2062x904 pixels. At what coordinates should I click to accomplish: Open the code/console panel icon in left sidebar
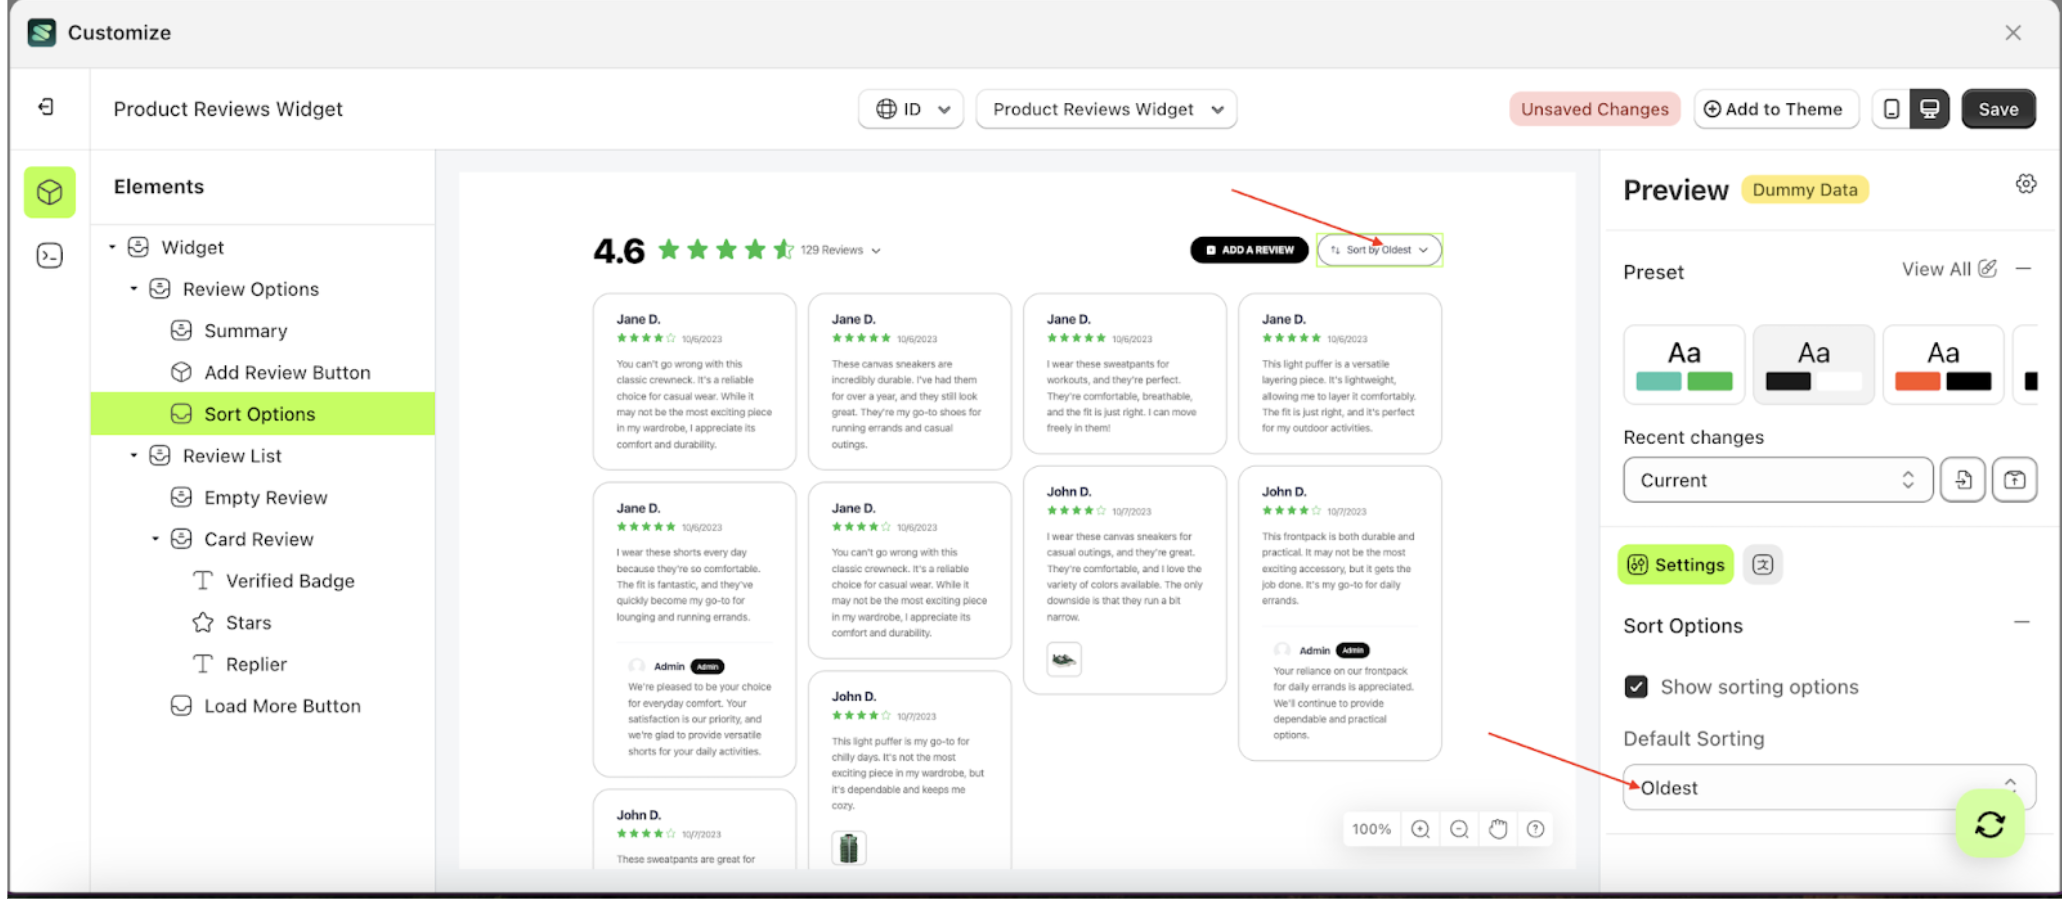49,255
